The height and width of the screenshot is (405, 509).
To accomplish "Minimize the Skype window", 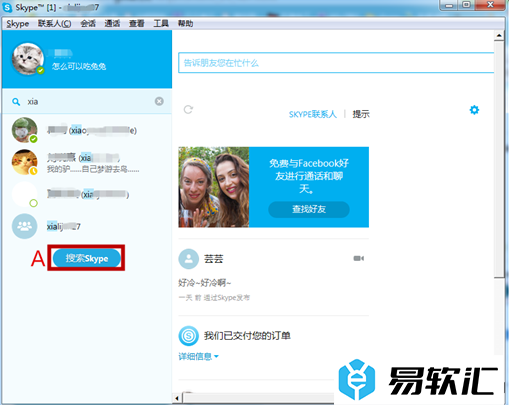I will (450, 5).
